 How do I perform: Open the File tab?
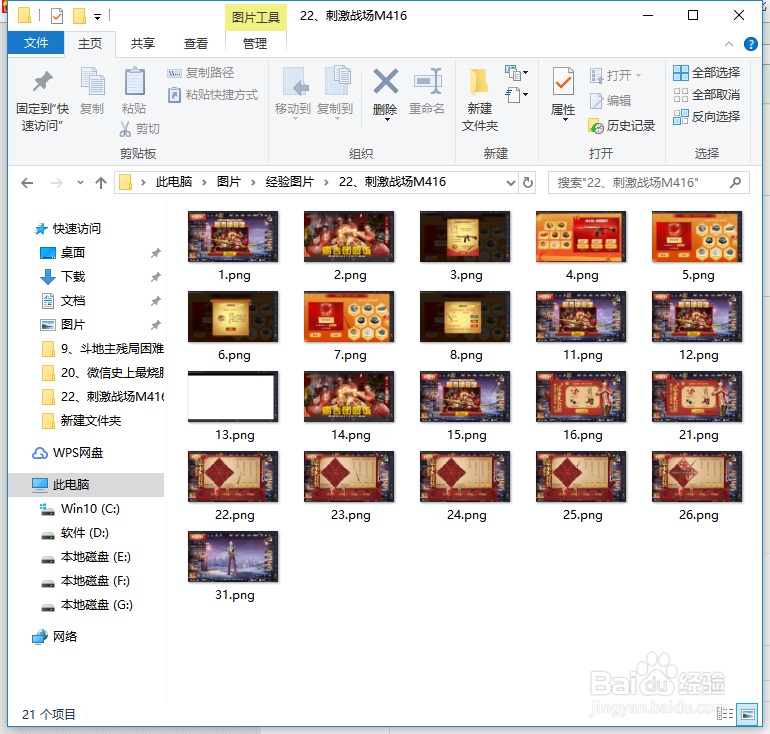[x=35, y=43]
